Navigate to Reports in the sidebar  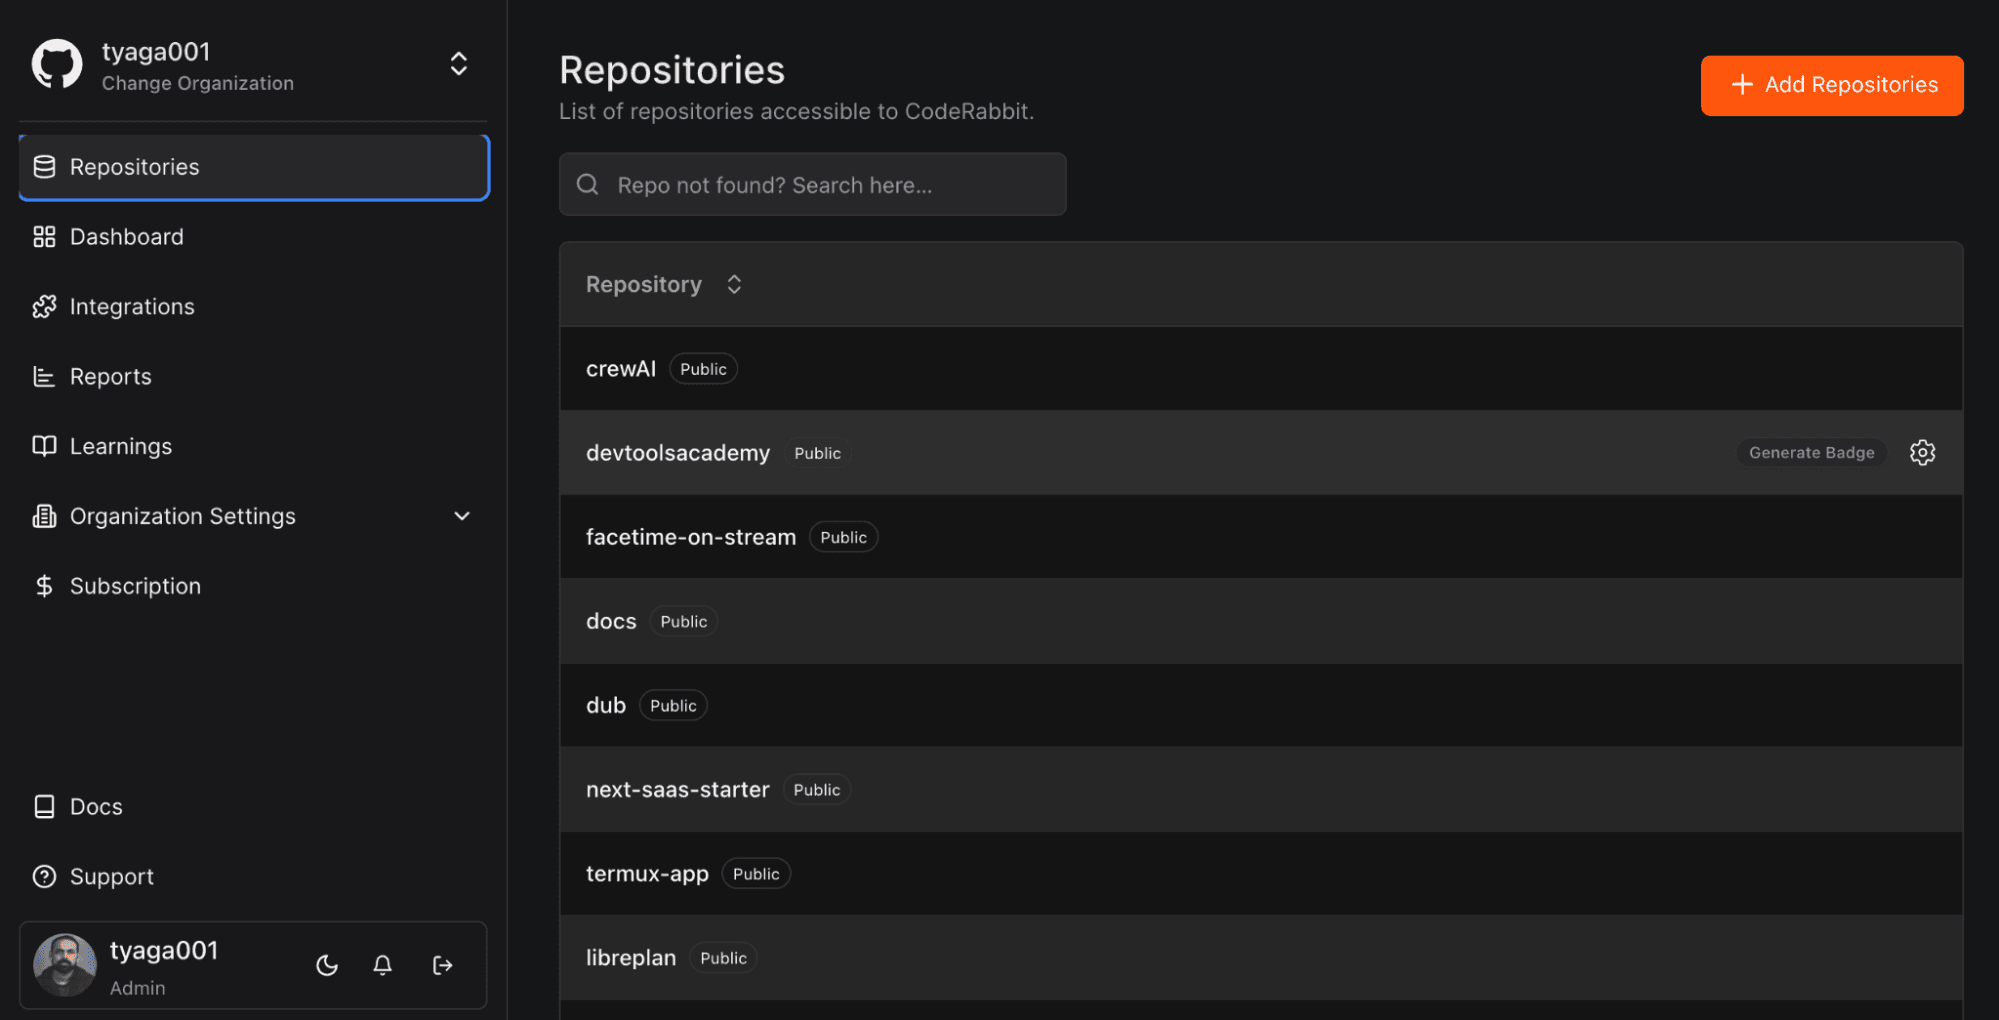coord(110,377)
